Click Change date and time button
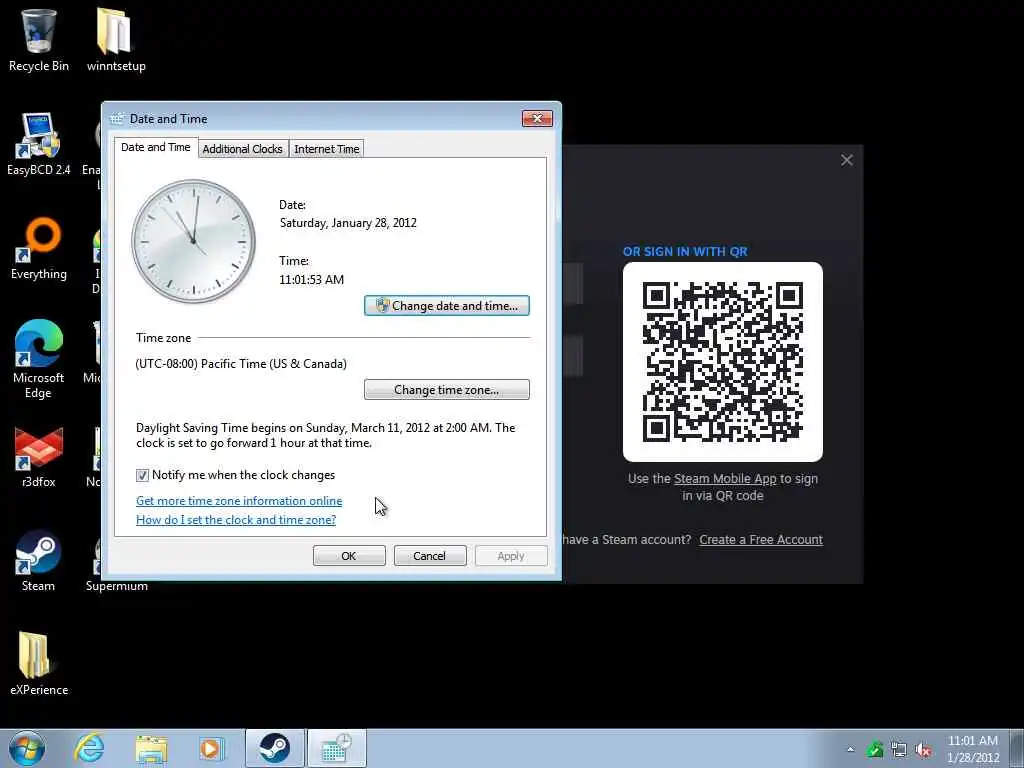The image size is (1024, 768). [447, 306]
